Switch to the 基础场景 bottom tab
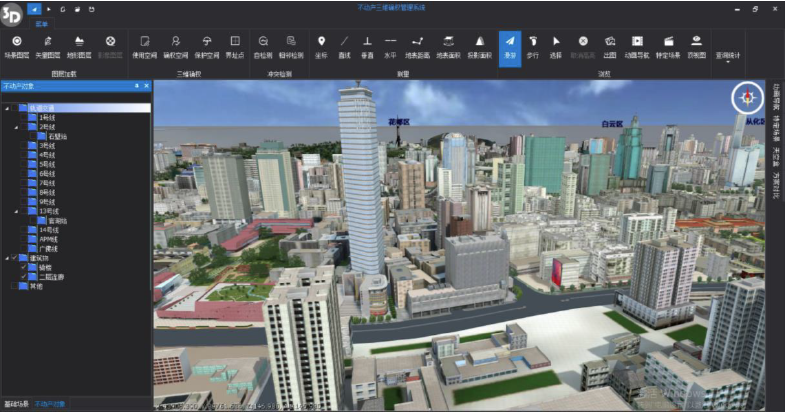Screen dimensions: 785x412 click(16, 403)
